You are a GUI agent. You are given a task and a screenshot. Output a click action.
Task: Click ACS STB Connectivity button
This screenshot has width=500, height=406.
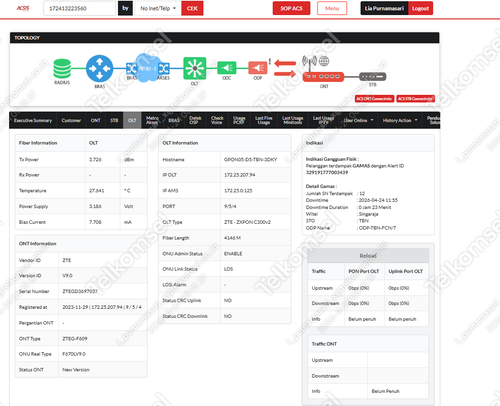(x=416, y=99)
